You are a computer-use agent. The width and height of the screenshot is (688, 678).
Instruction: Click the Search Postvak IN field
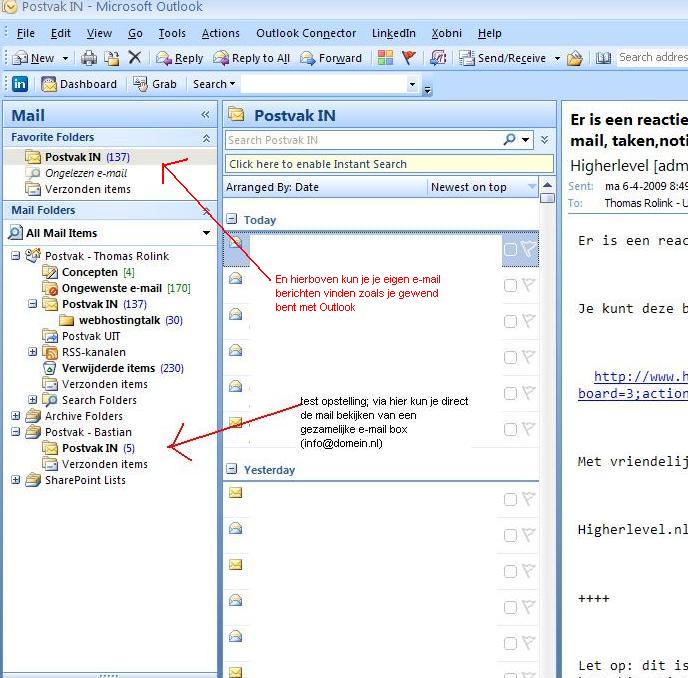click(363, 140)
